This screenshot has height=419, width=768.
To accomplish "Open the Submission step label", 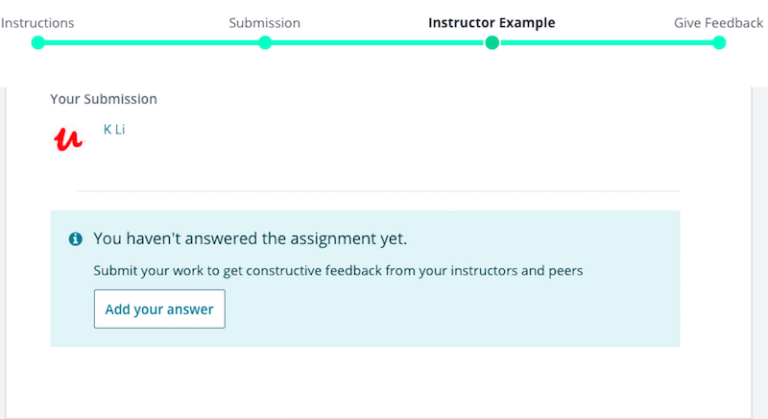I will (x=264, y=23).
